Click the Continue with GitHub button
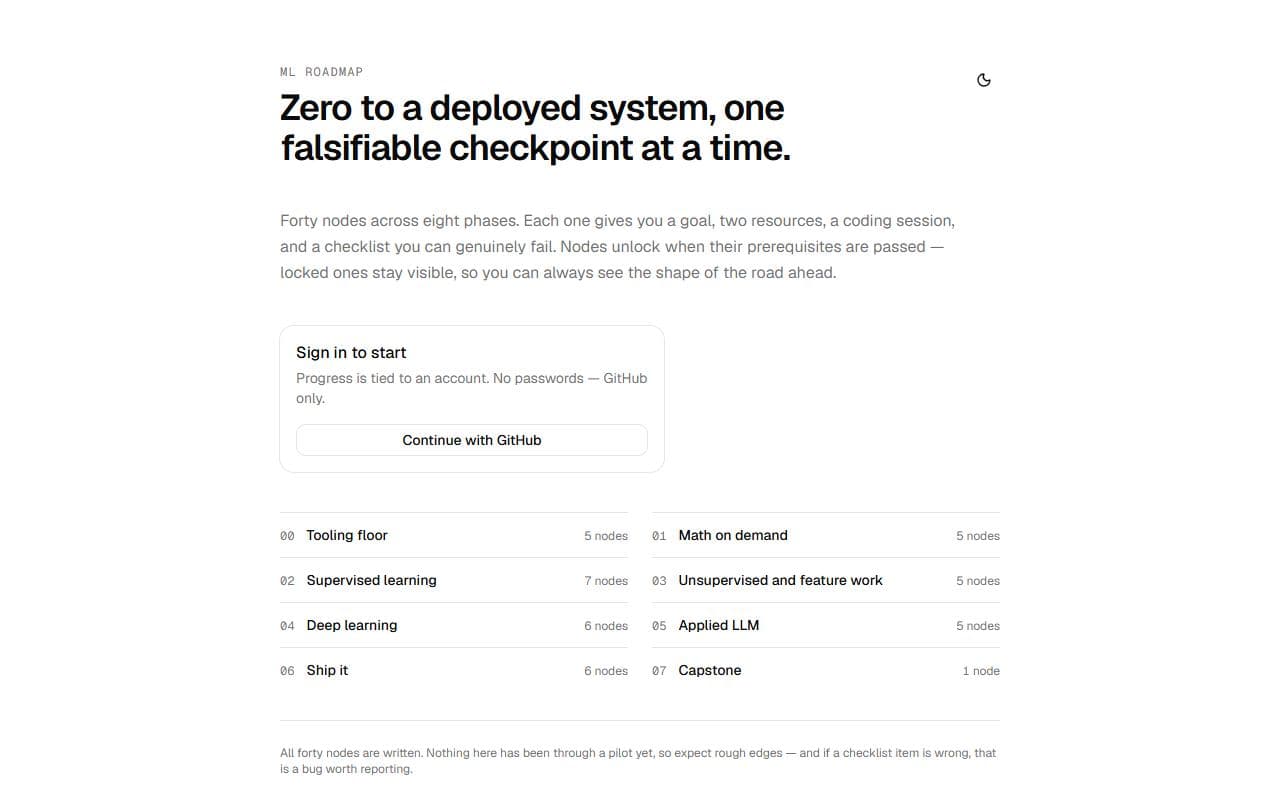 pos(472,440)
